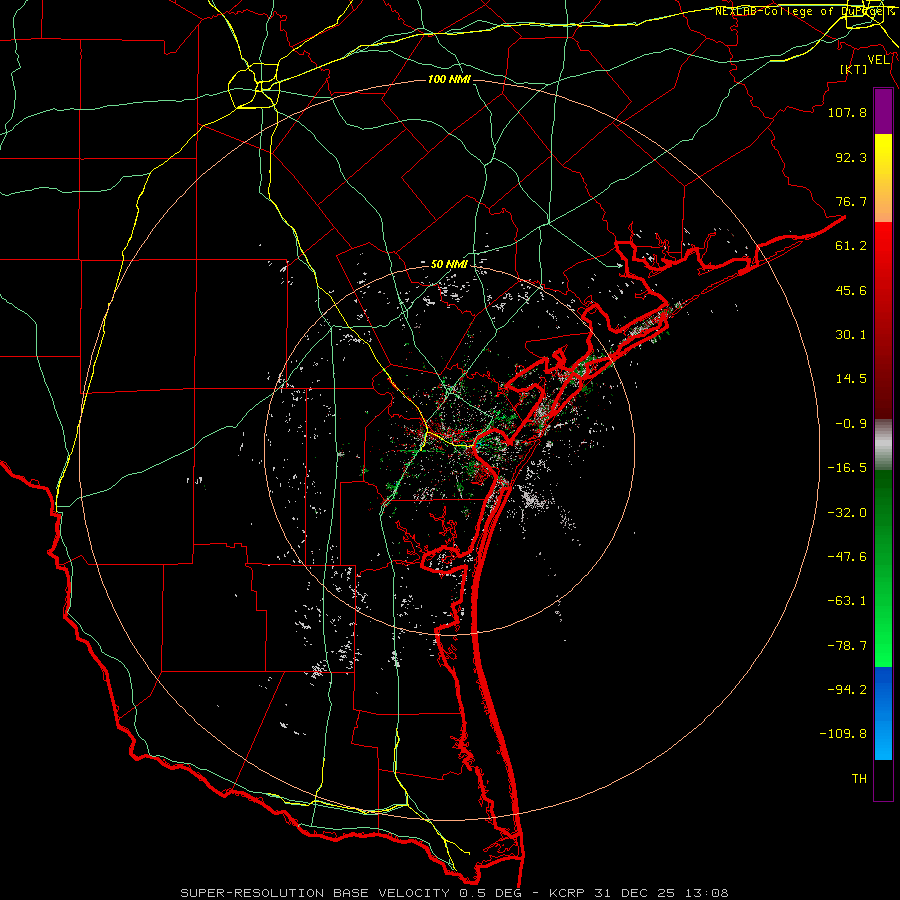
Task: Click the -0.9 velocity scale value
Action: (x=851, y=424)
